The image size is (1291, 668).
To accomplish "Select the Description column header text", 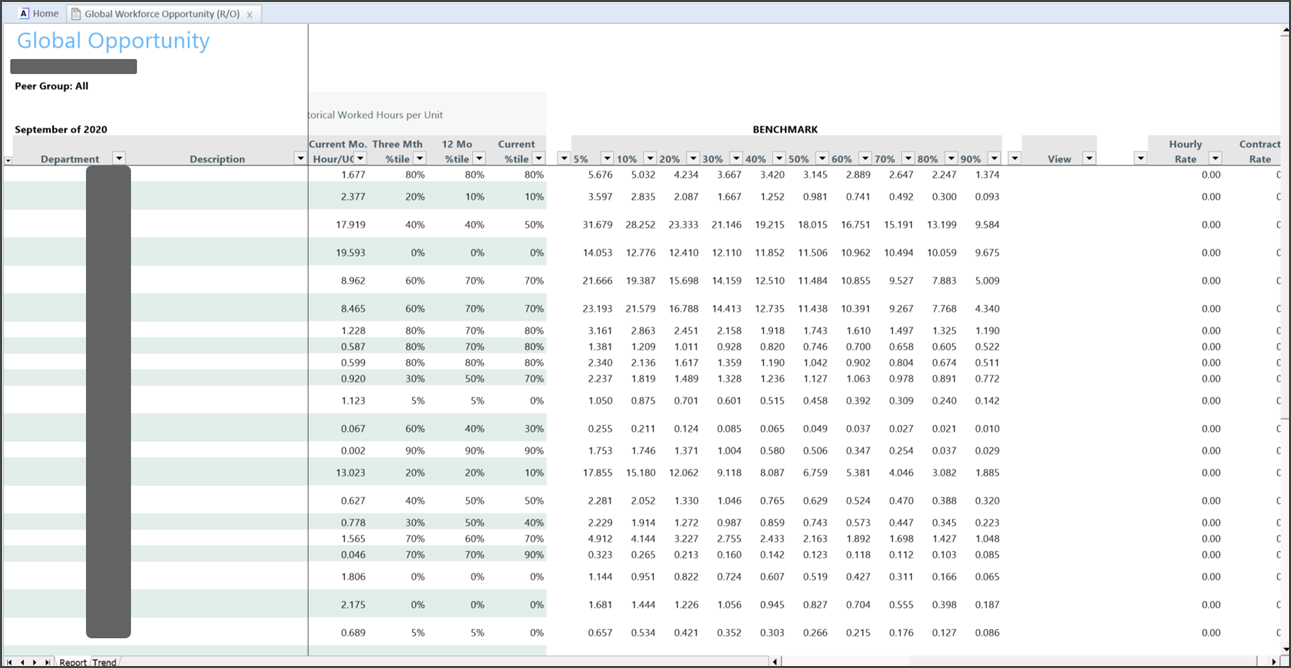I will point(217,159).
